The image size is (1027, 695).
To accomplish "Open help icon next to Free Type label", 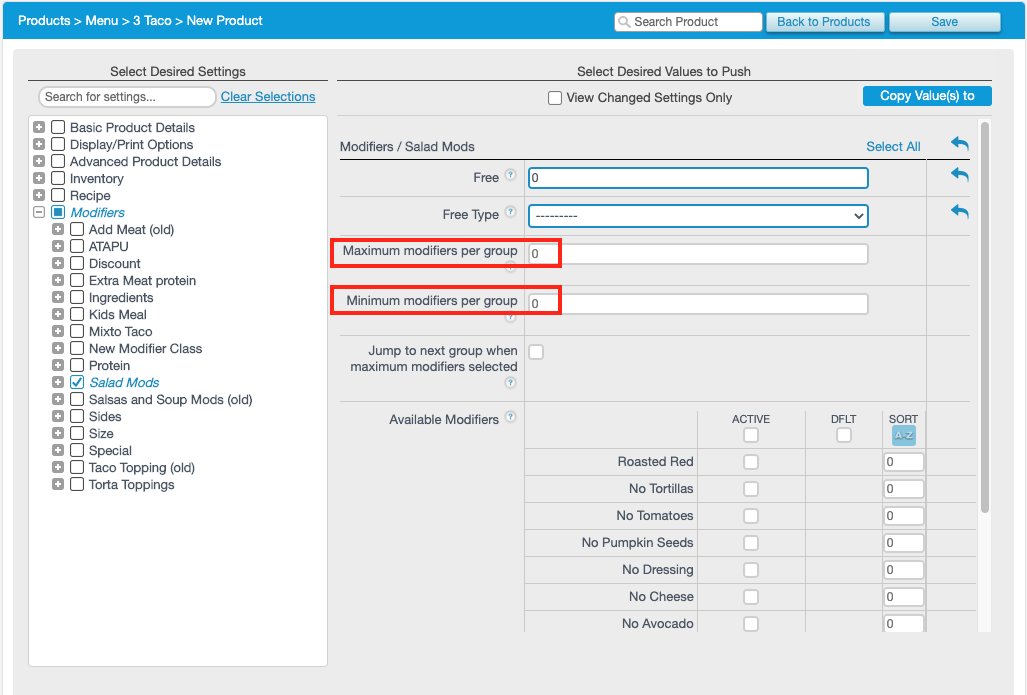I will pyautogui.click(x=510, y=212).
